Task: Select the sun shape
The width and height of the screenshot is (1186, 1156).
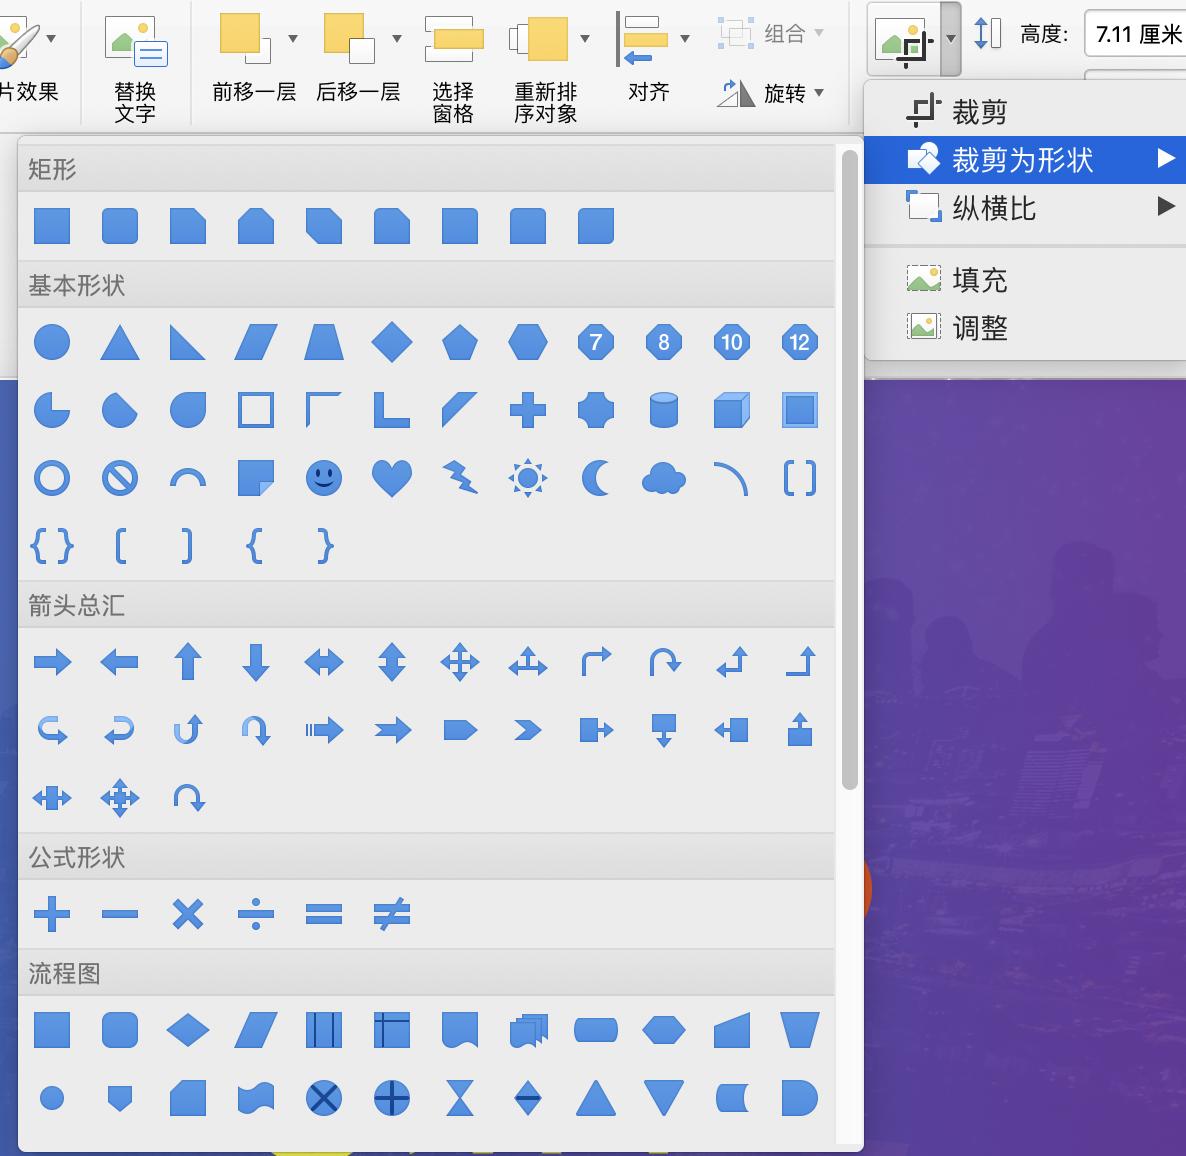Action: [528, 478]
